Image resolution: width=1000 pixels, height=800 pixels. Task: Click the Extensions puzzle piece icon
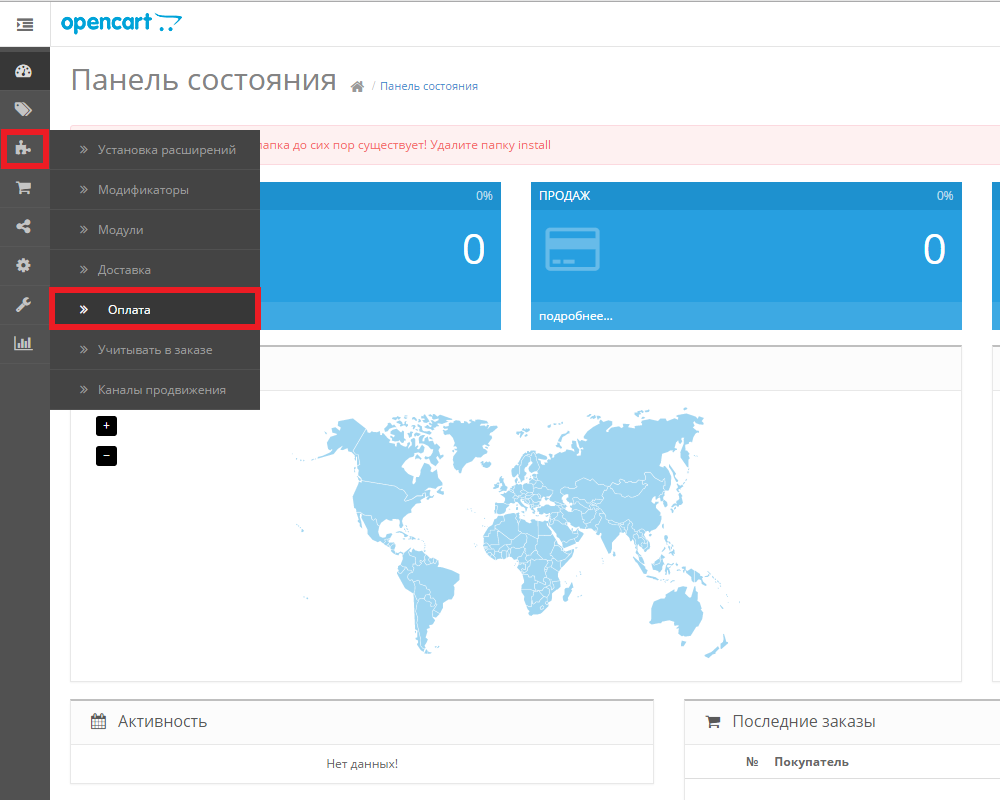(24, 149)
